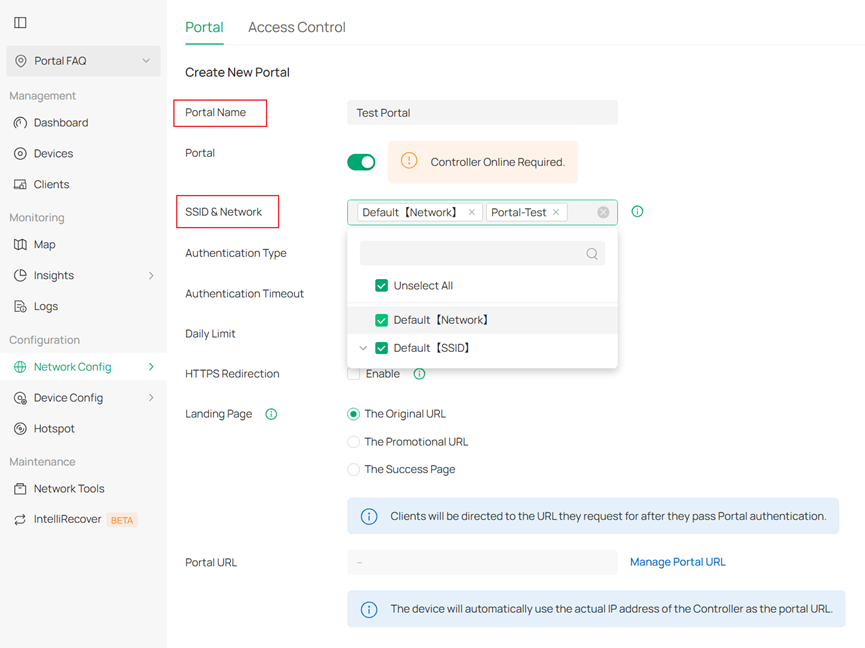Expand the Insights submenu
Viewport: 865px width, 648px height.
(151, 276)
